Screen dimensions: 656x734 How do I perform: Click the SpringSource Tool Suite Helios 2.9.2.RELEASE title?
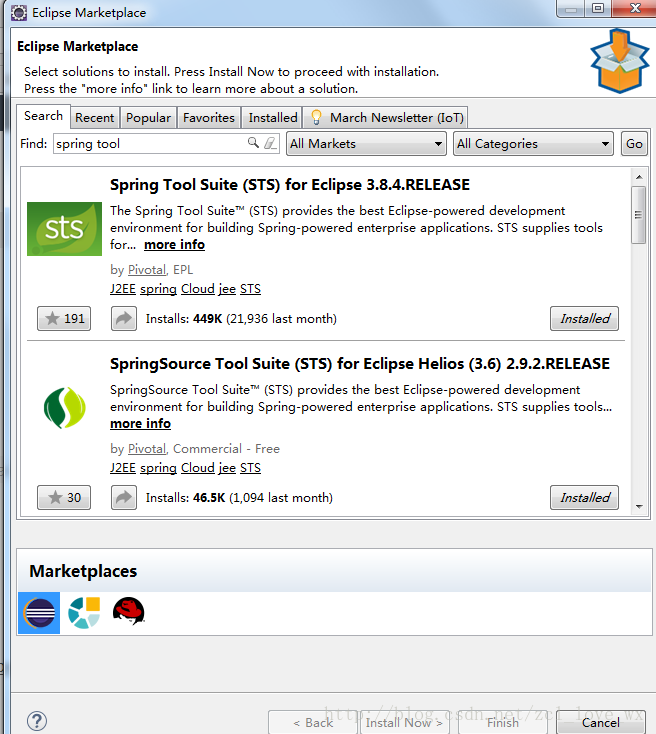(360, 364)
